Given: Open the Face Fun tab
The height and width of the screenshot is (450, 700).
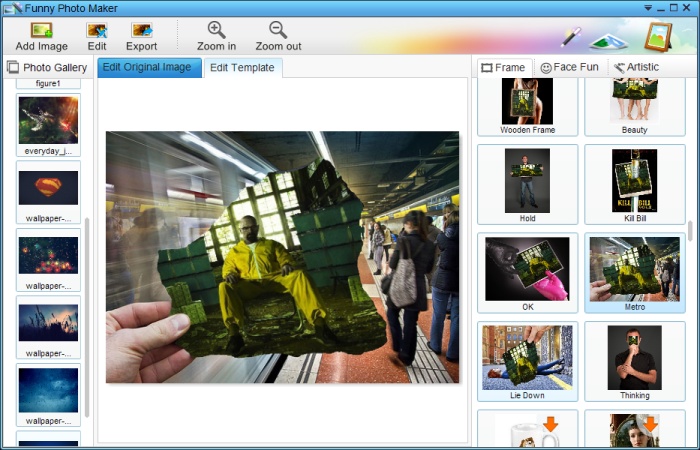Looking at the screenshot, I should 570,67.
